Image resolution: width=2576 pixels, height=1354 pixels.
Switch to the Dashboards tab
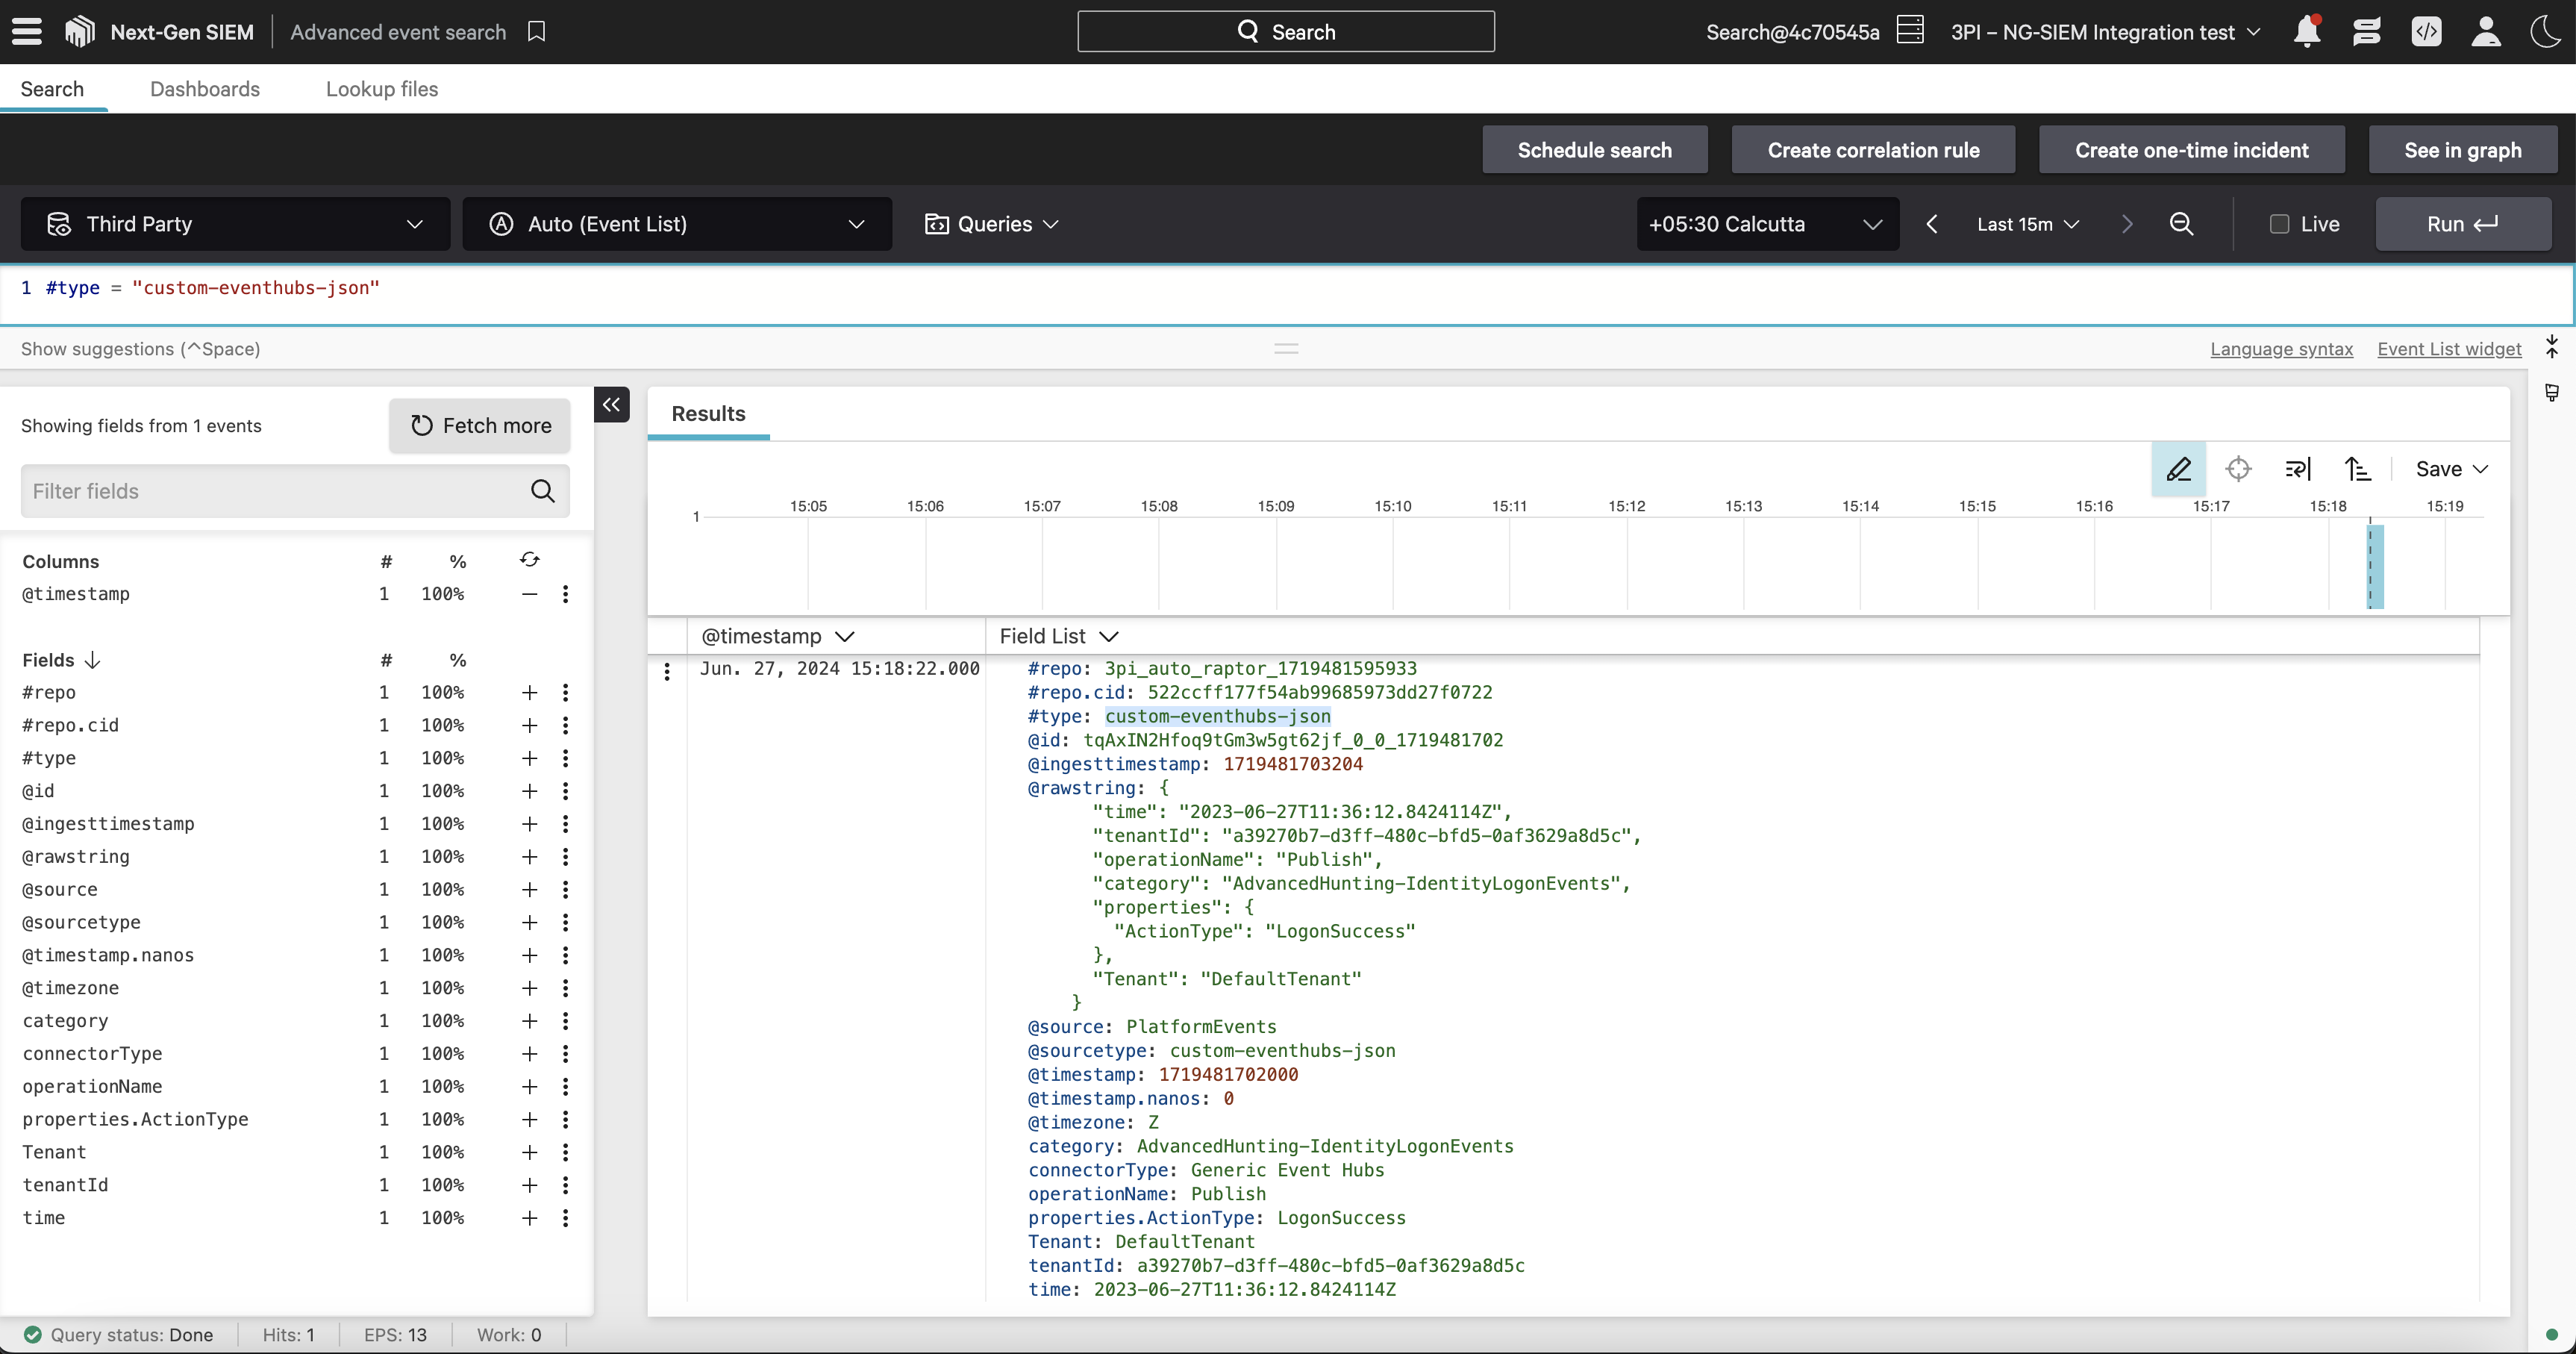pyautogui.click(x=206, y=89)
